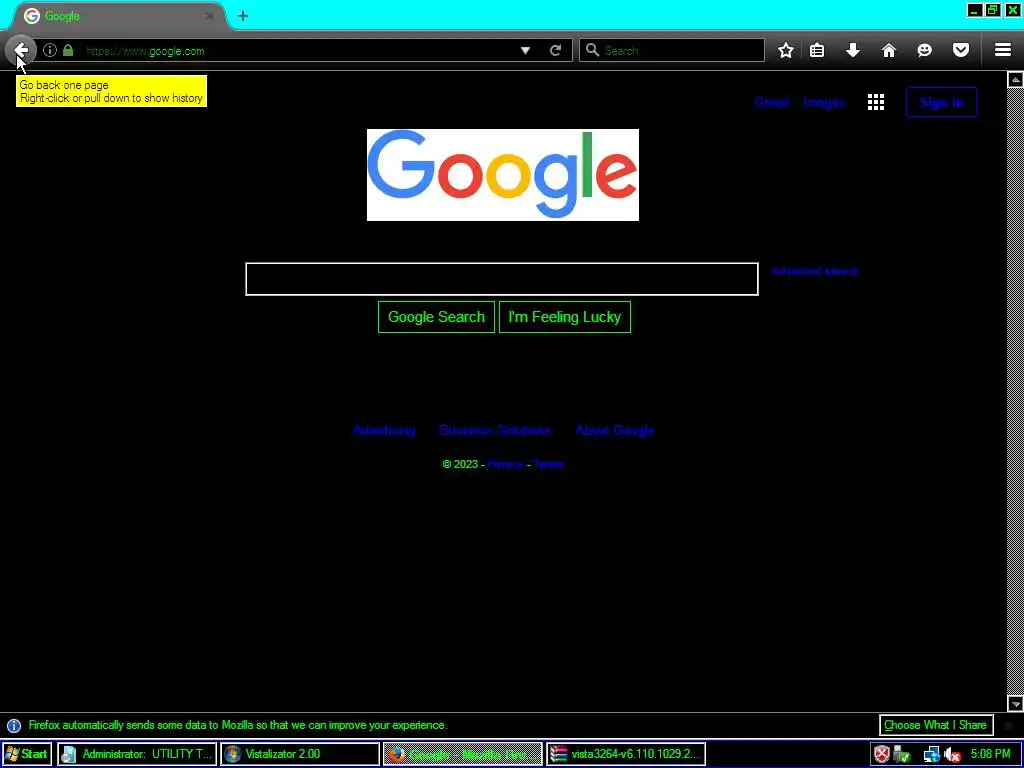Click Choose What I Share button
The width and height of the screenshot is (1024, 768).
tap(935, 726)
